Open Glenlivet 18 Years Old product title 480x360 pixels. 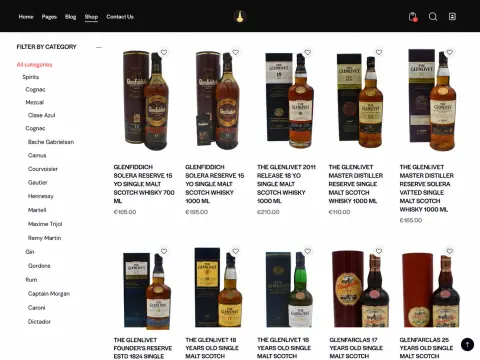212,348
